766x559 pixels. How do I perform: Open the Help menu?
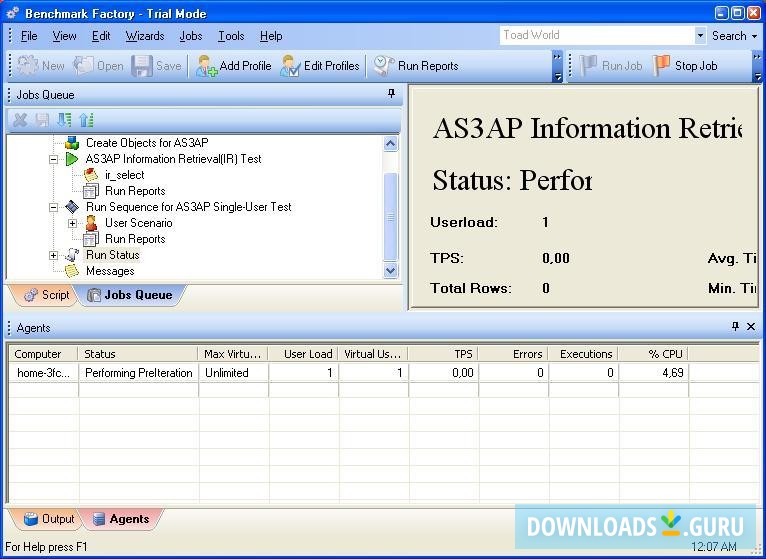(271, 36)
